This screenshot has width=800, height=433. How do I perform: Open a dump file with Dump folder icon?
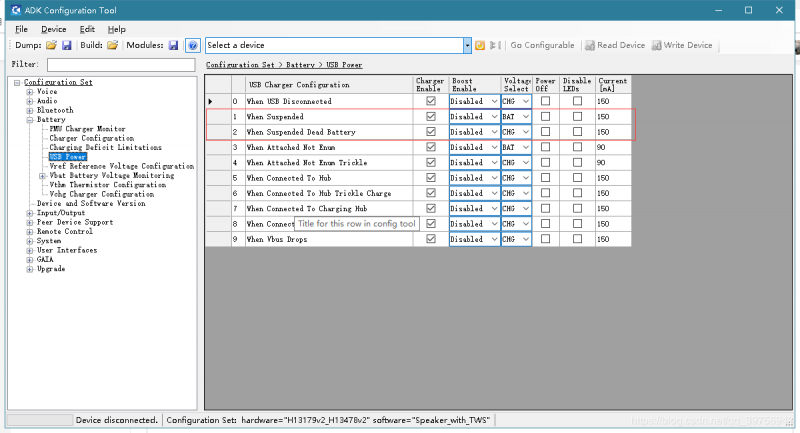pyautogui.click(x=51, y=45)
